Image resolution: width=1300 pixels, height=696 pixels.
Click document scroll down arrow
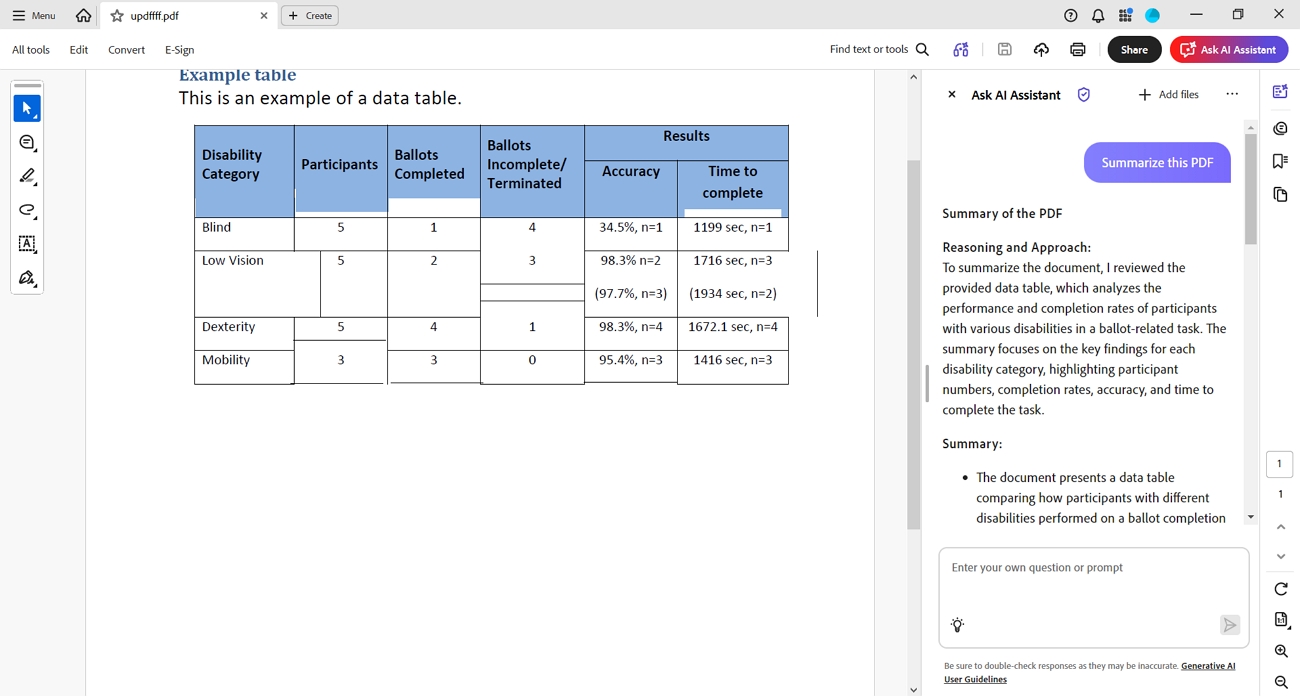tap(913, 689)
